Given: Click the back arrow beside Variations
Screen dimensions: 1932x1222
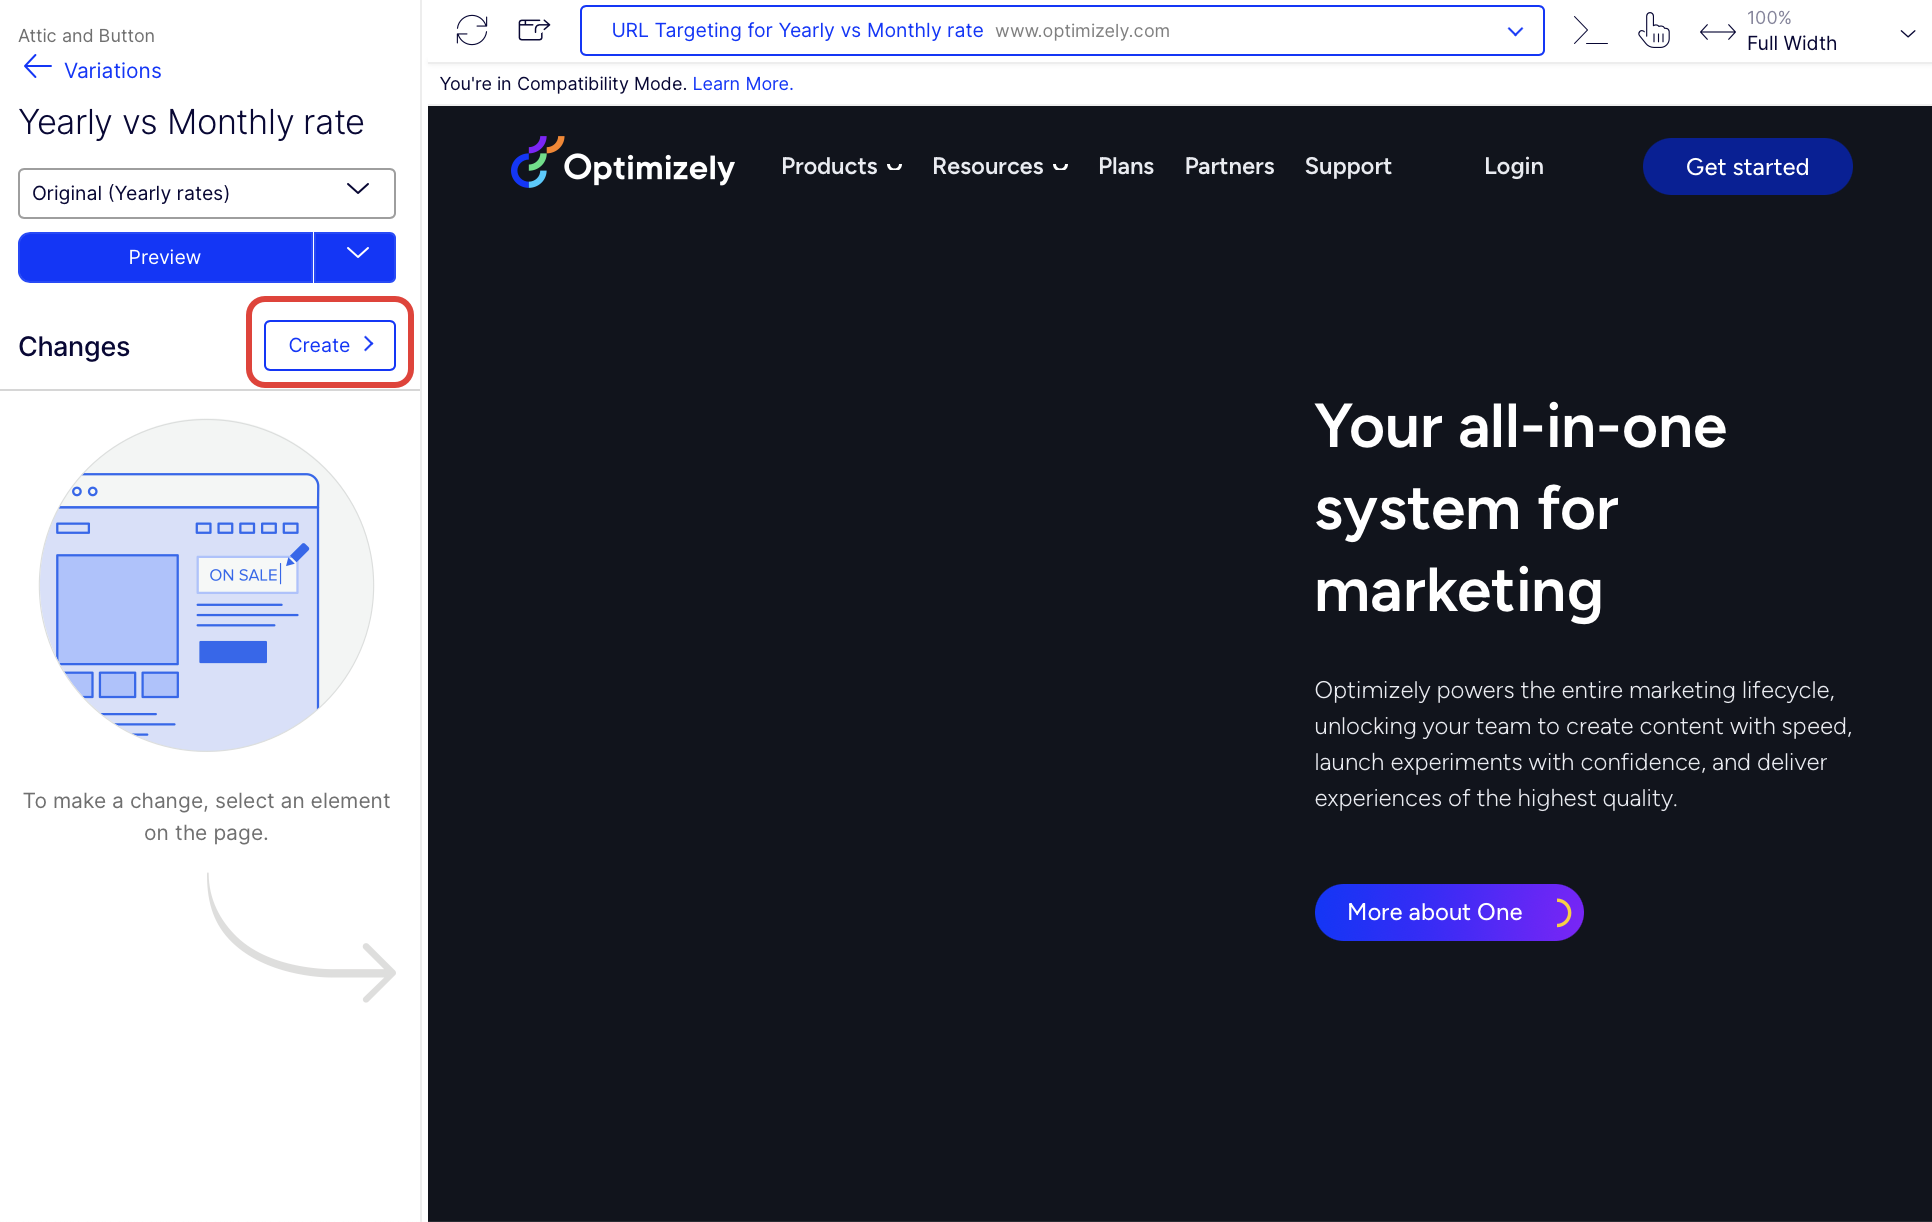Looking at the screenshot, I should [38, 68].
